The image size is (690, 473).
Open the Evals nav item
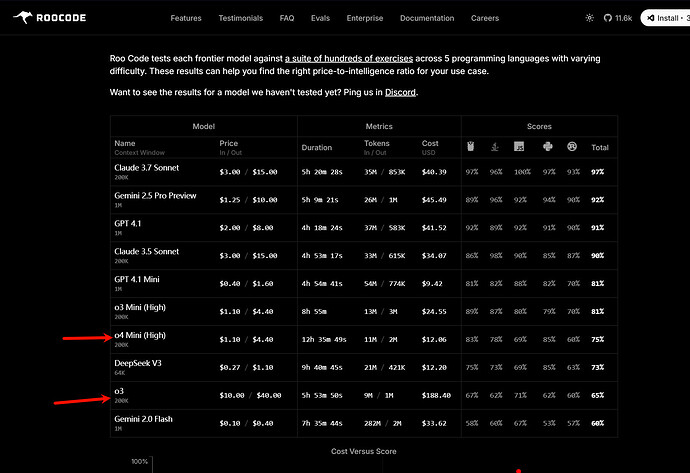[320, 18]
